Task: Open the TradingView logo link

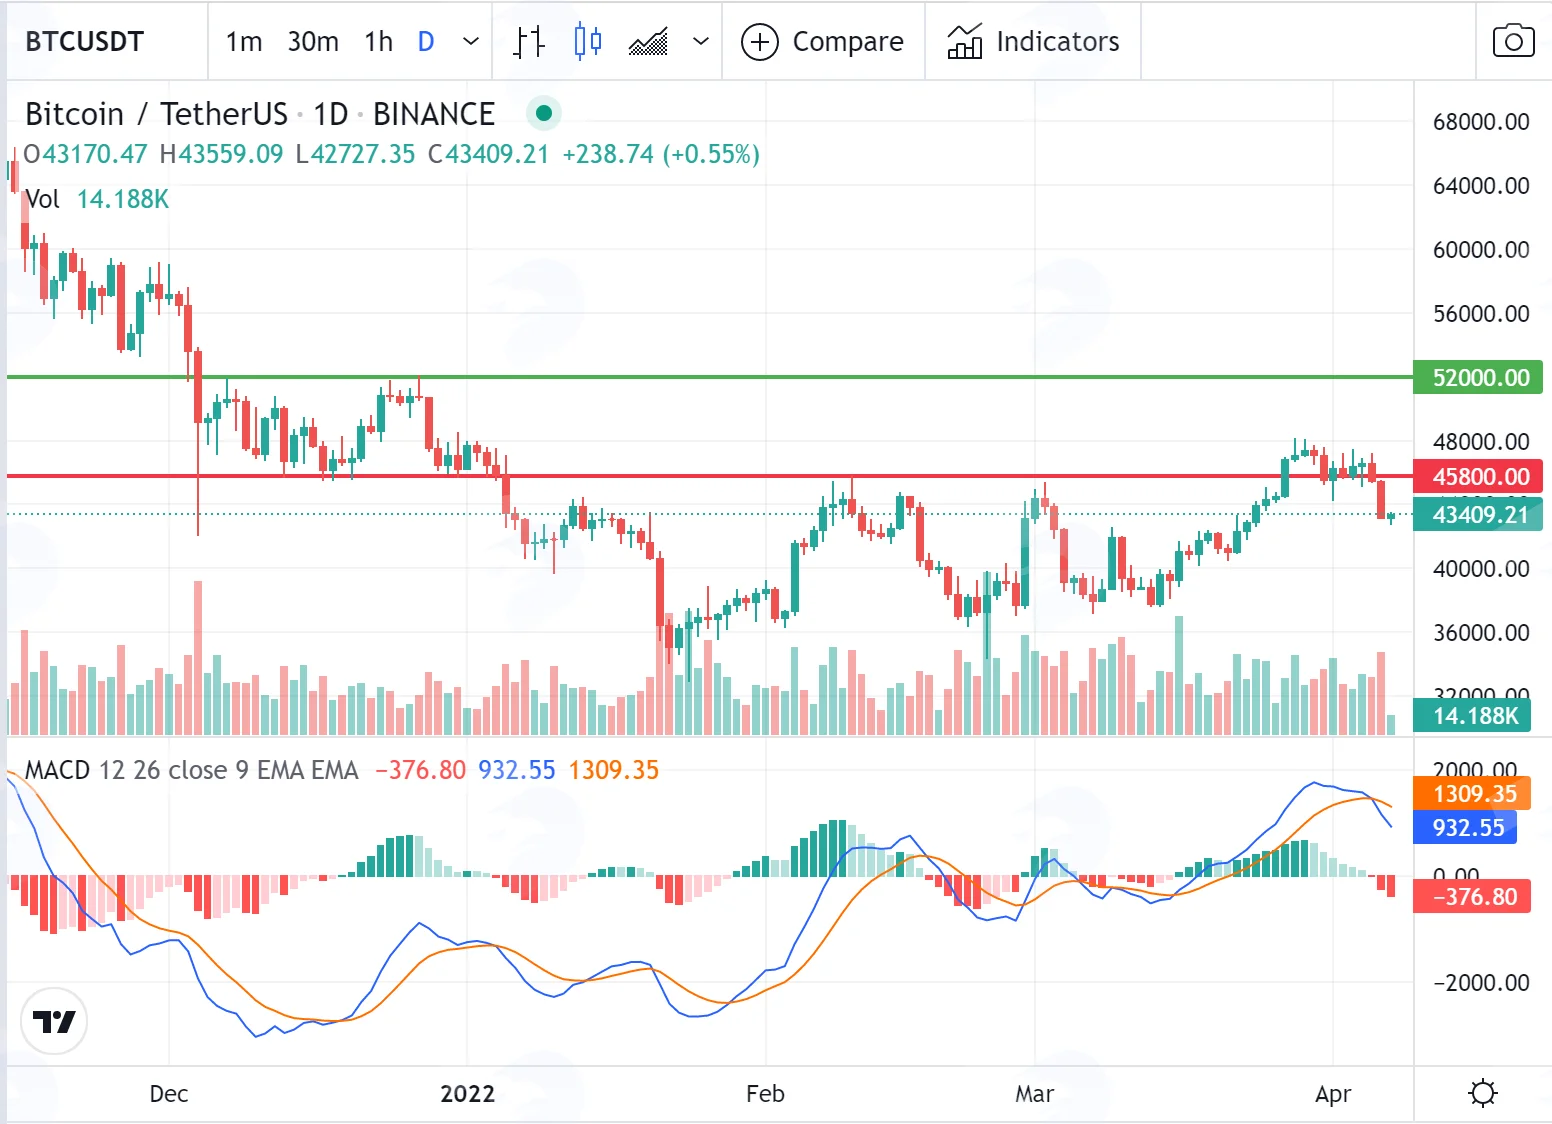Action: pos(54,1021)
